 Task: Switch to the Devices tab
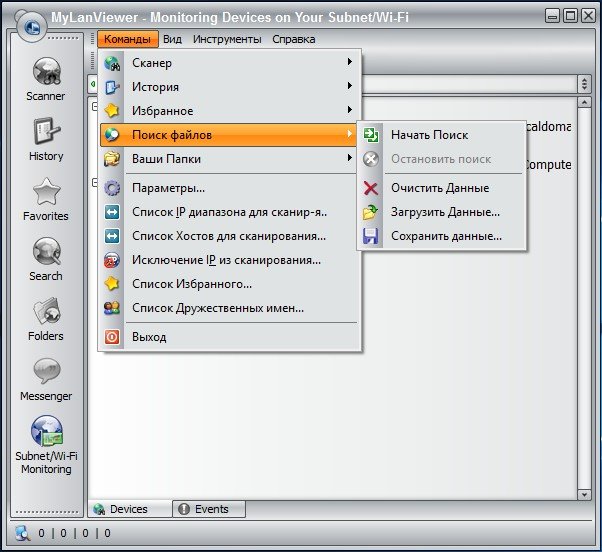click(x=130, y=509)
